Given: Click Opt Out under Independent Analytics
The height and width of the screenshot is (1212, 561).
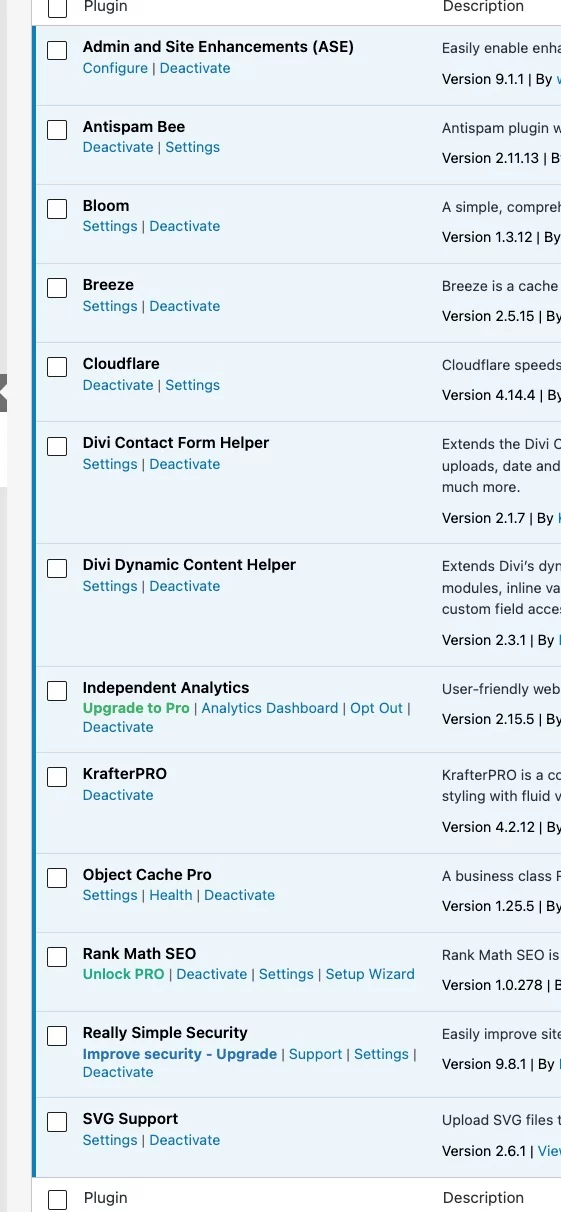Looking at the screenshot, I should click(x=377, y=708).
